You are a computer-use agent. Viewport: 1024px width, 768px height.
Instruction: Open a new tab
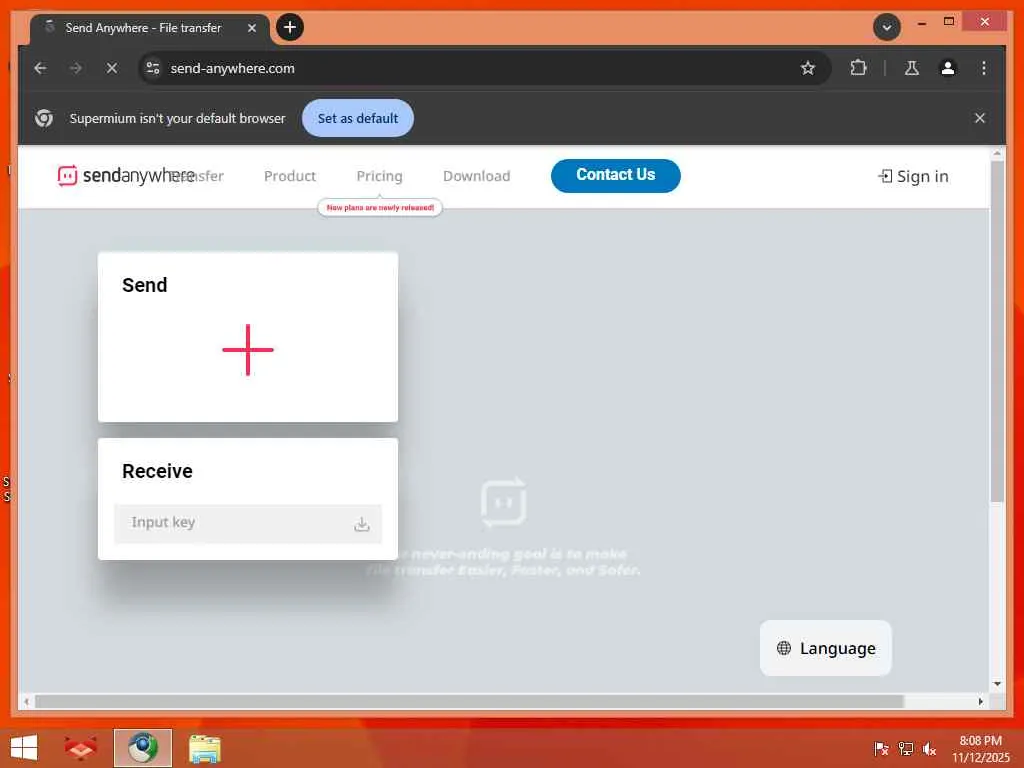point(290,27)
